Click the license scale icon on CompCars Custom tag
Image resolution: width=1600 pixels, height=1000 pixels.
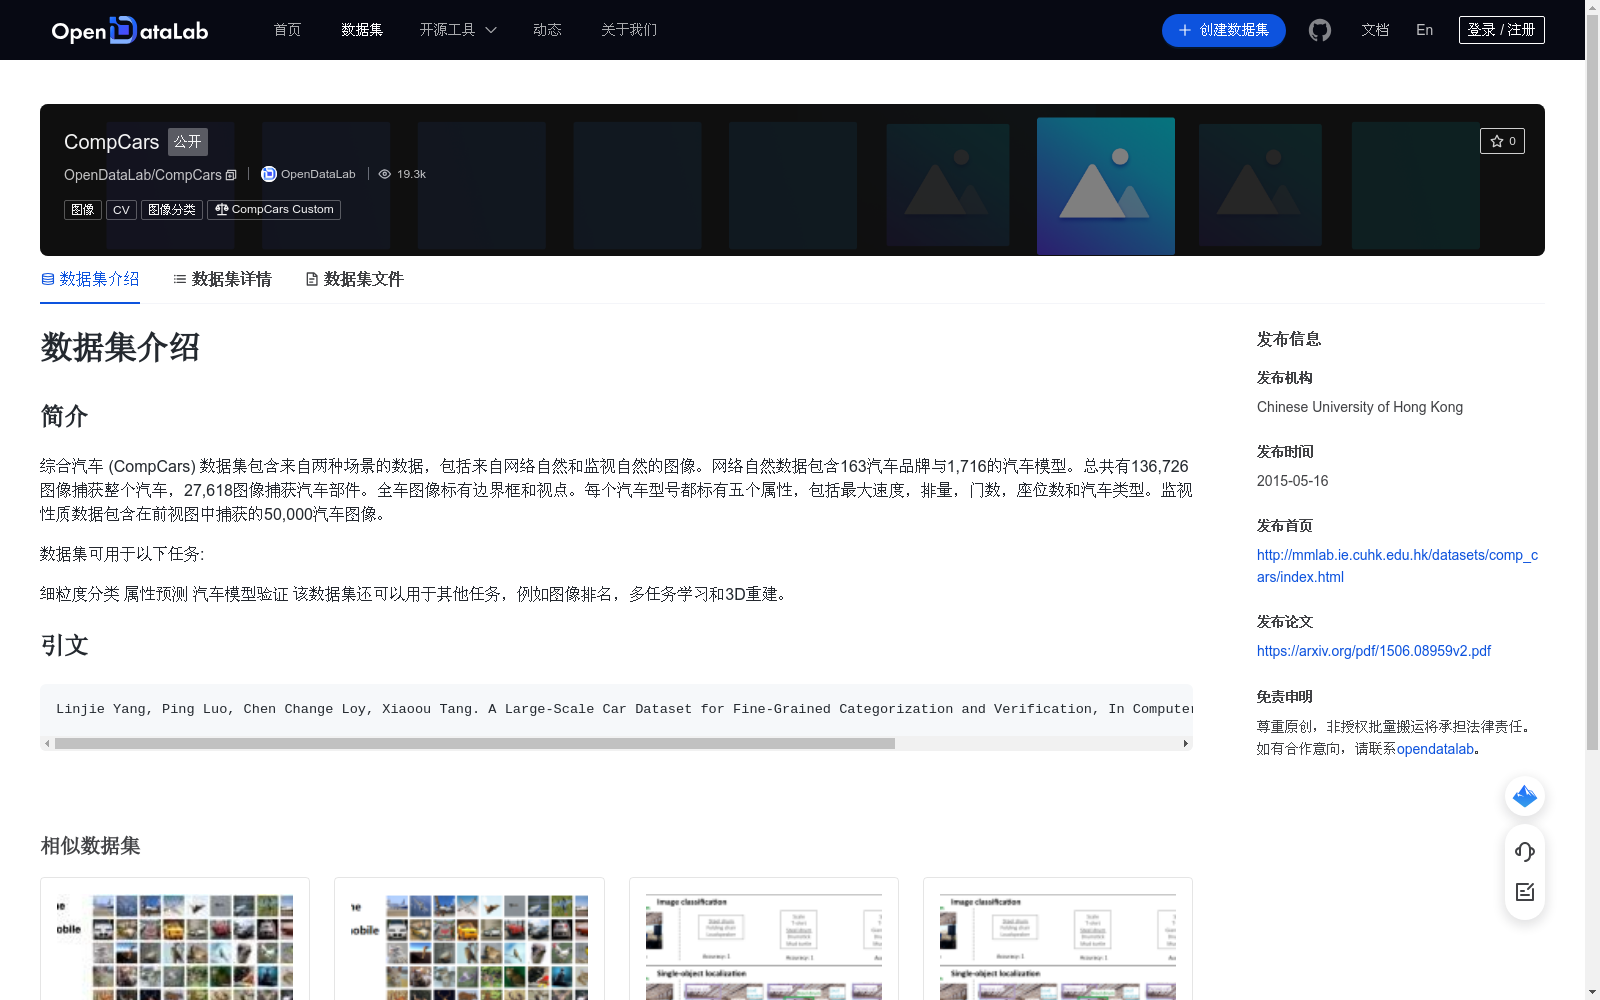click(x=221, y=210)
